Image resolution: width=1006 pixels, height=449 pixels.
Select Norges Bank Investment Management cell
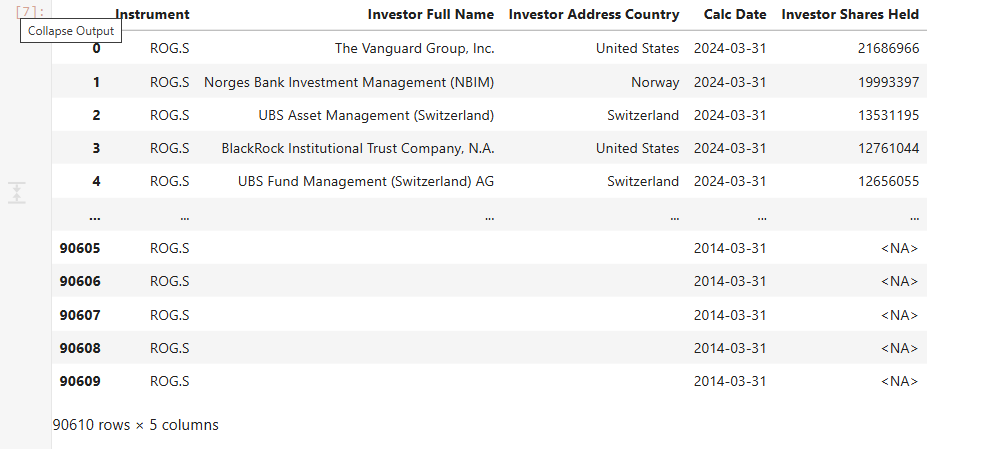[349, 82]
